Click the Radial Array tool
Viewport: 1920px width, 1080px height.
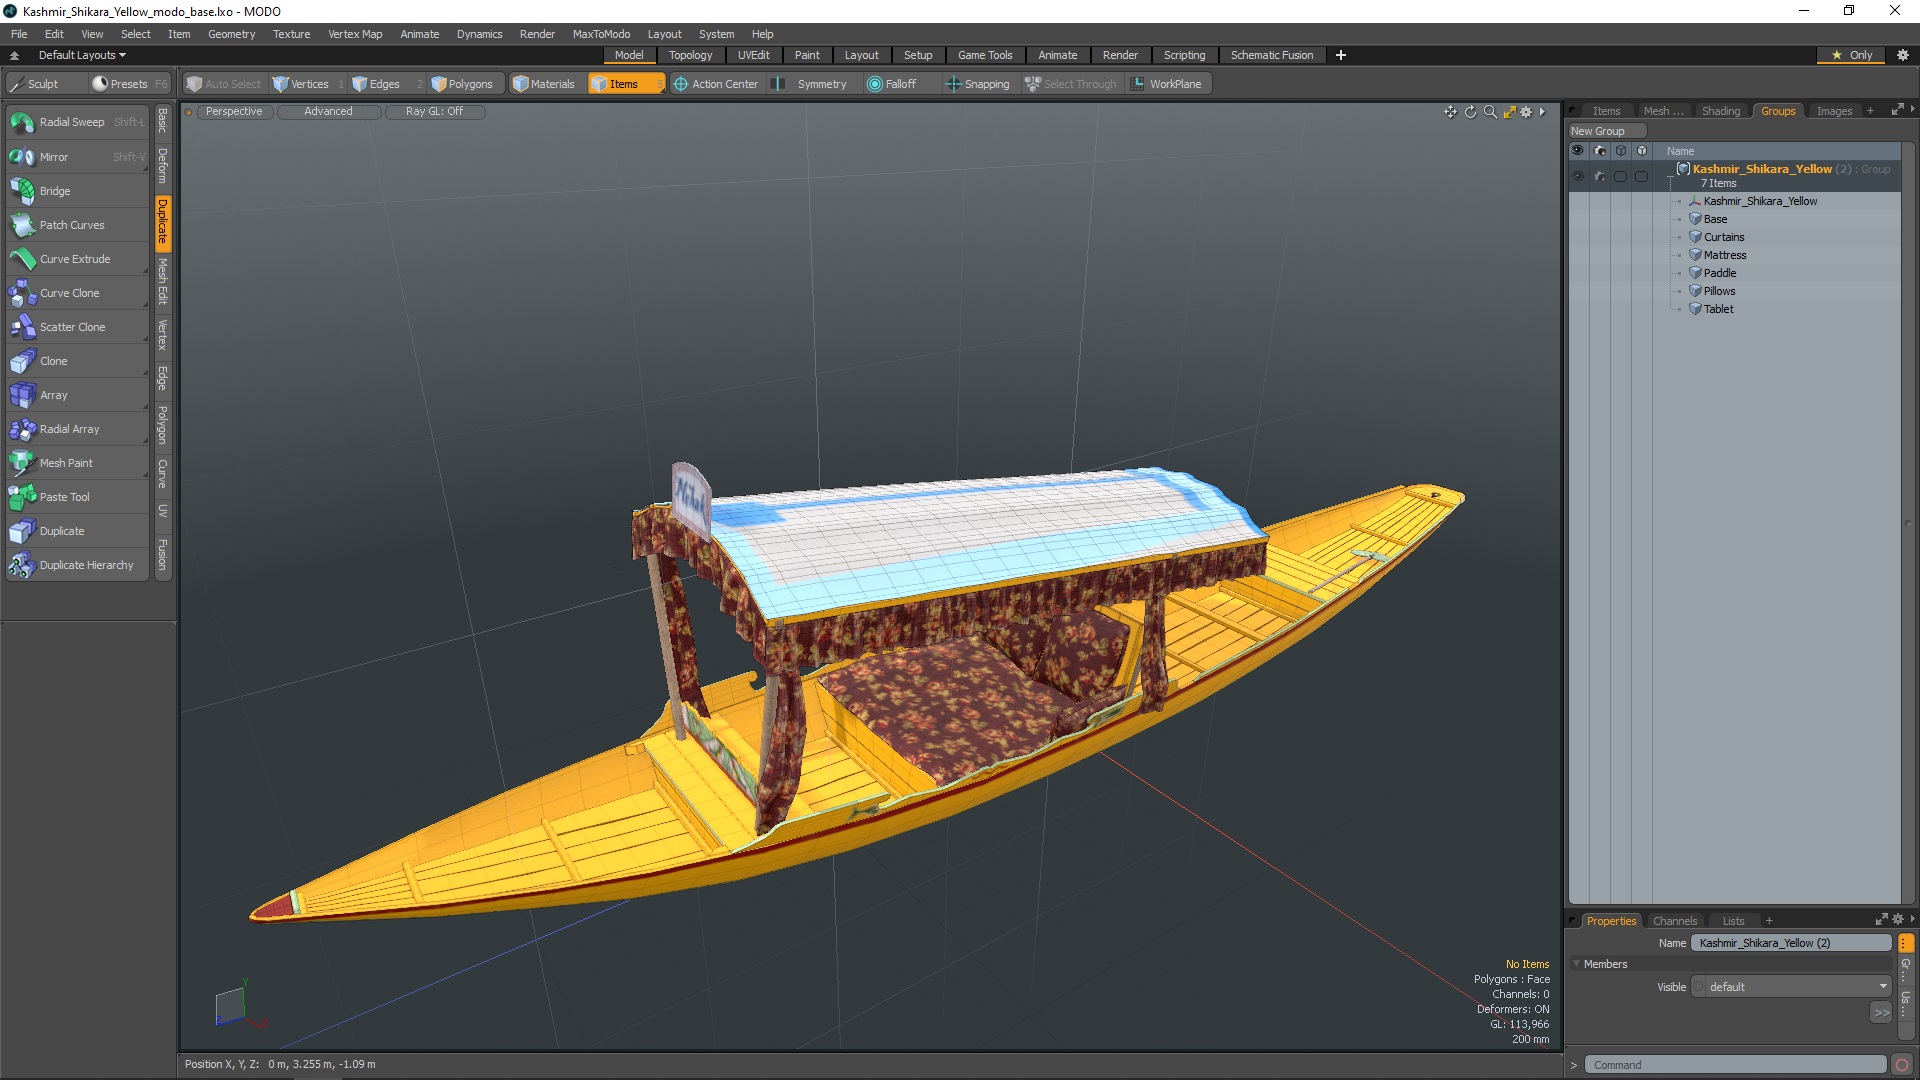[x=69, y=429]
